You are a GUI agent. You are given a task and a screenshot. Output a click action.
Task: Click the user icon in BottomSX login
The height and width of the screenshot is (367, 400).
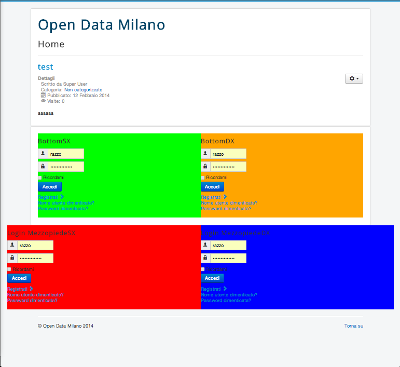pos(43,153)
